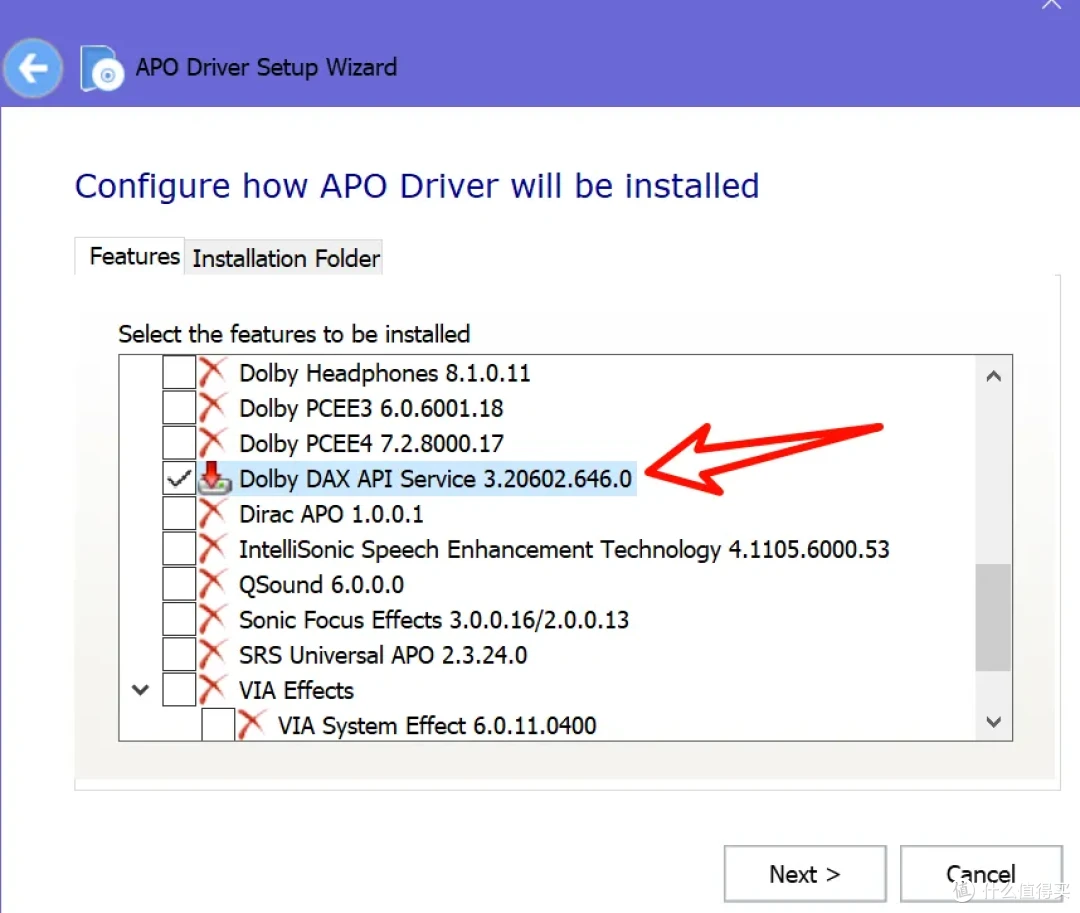This screenshot has width=1080, height=913.
Task: Click the install icon beside Dolby DAX API Service
Action: coord(214,478)
